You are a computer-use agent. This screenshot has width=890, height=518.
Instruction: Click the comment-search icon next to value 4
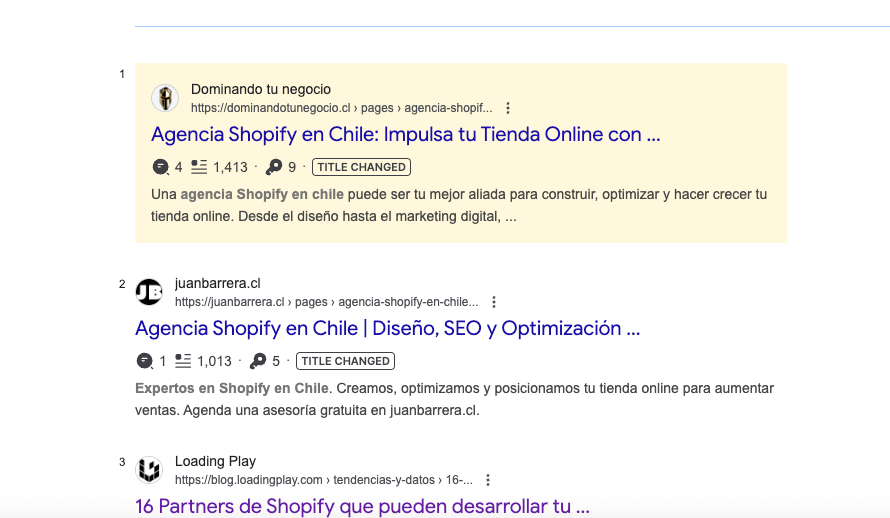pyautogui.click(x=161, y=167)
